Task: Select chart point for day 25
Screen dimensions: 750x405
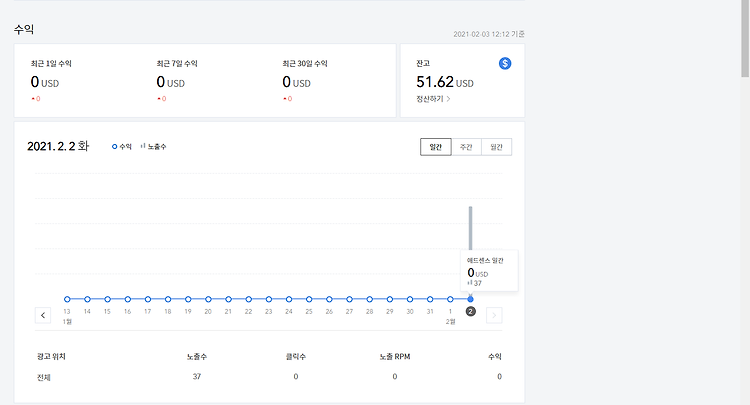Action: pos(309,299)
